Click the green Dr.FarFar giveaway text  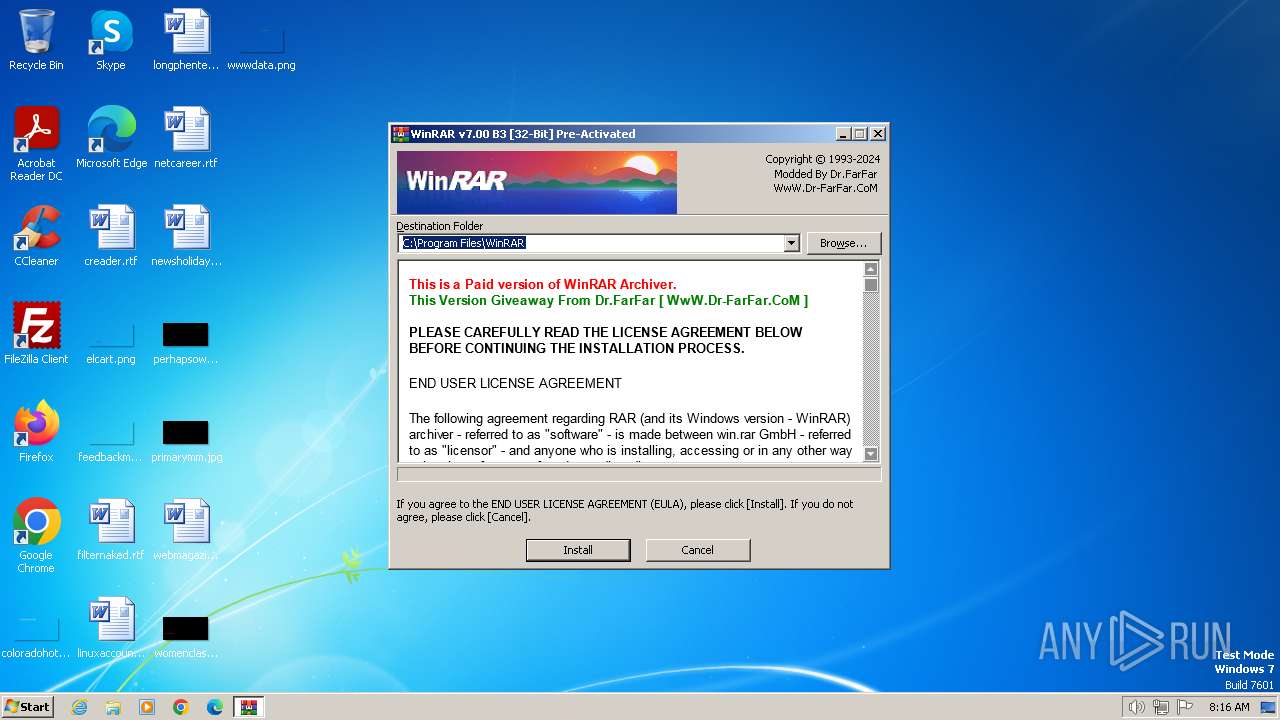(608, 300)
